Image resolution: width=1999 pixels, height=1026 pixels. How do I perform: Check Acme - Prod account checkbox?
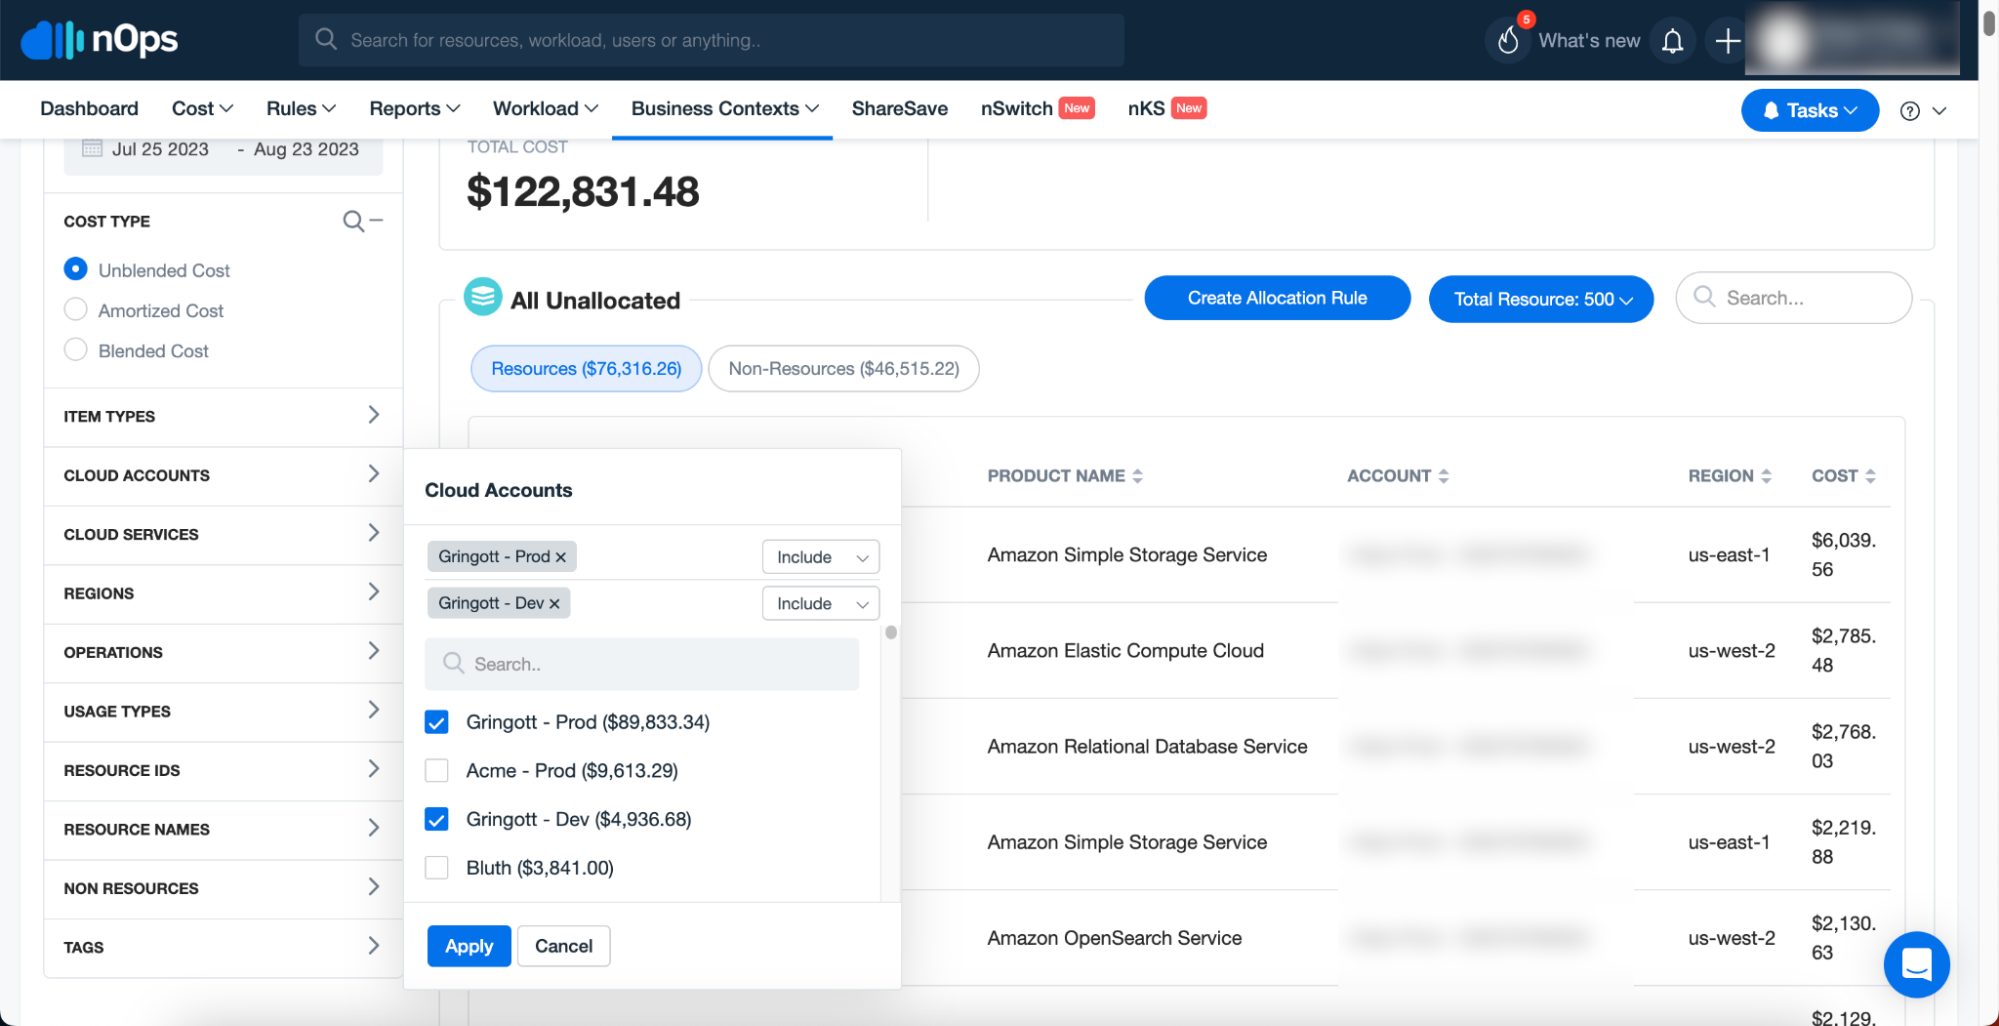click(436, 771)
